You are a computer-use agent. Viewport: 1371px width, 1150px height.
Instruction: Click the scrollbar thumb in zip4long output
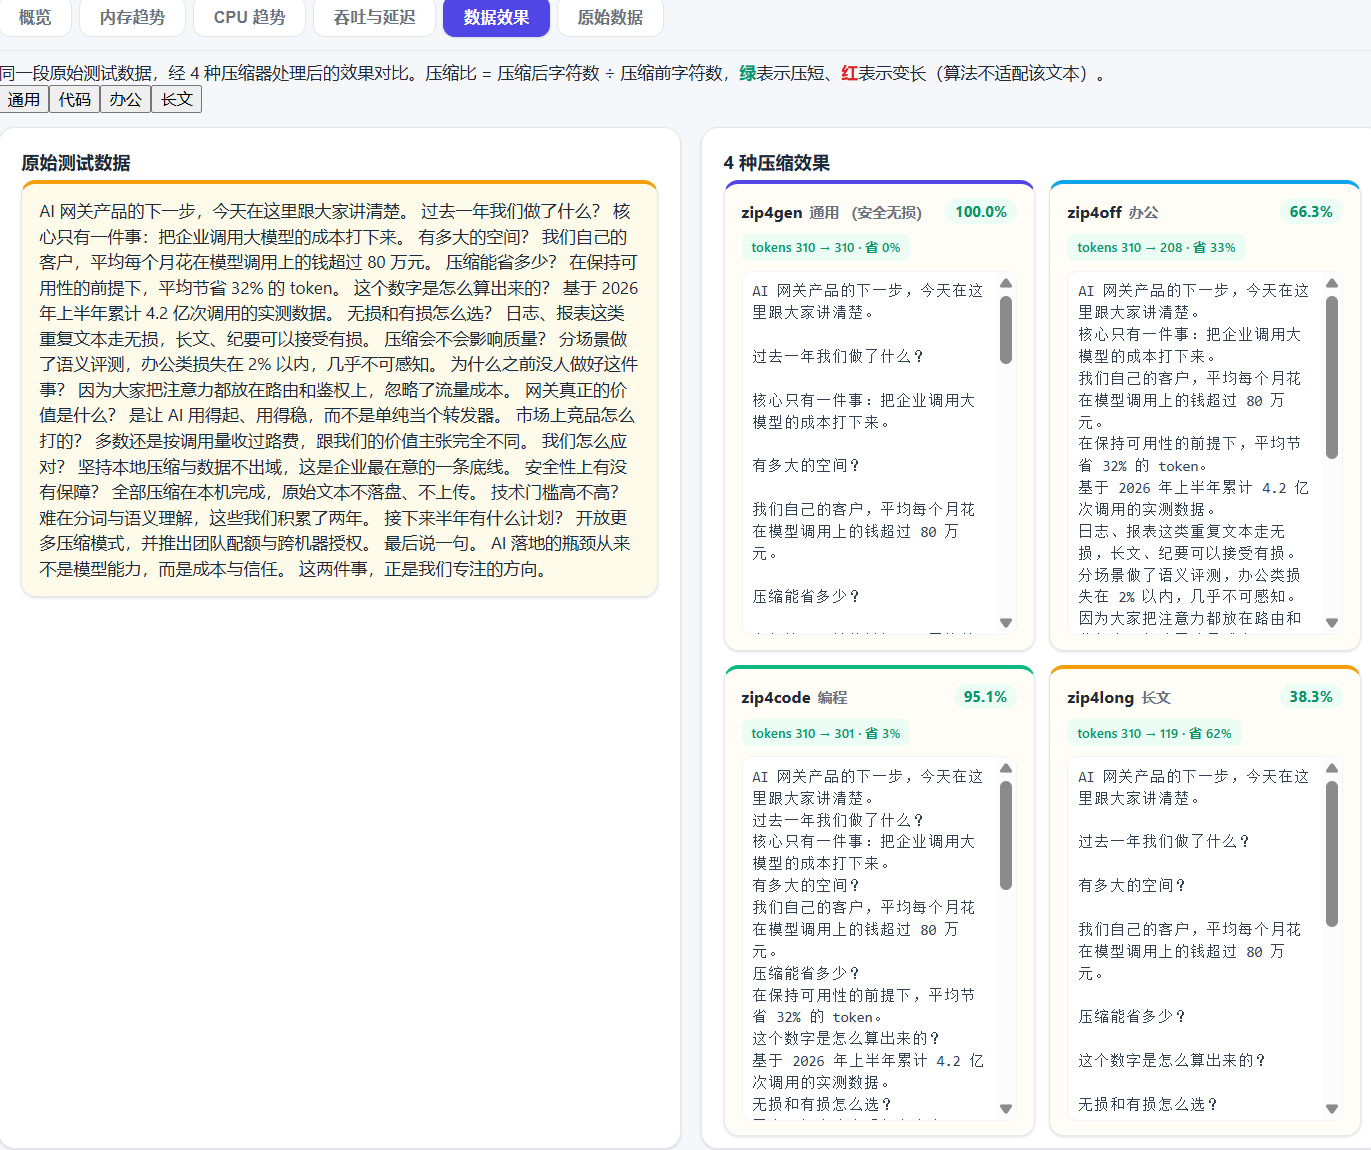coord(1332,854)
